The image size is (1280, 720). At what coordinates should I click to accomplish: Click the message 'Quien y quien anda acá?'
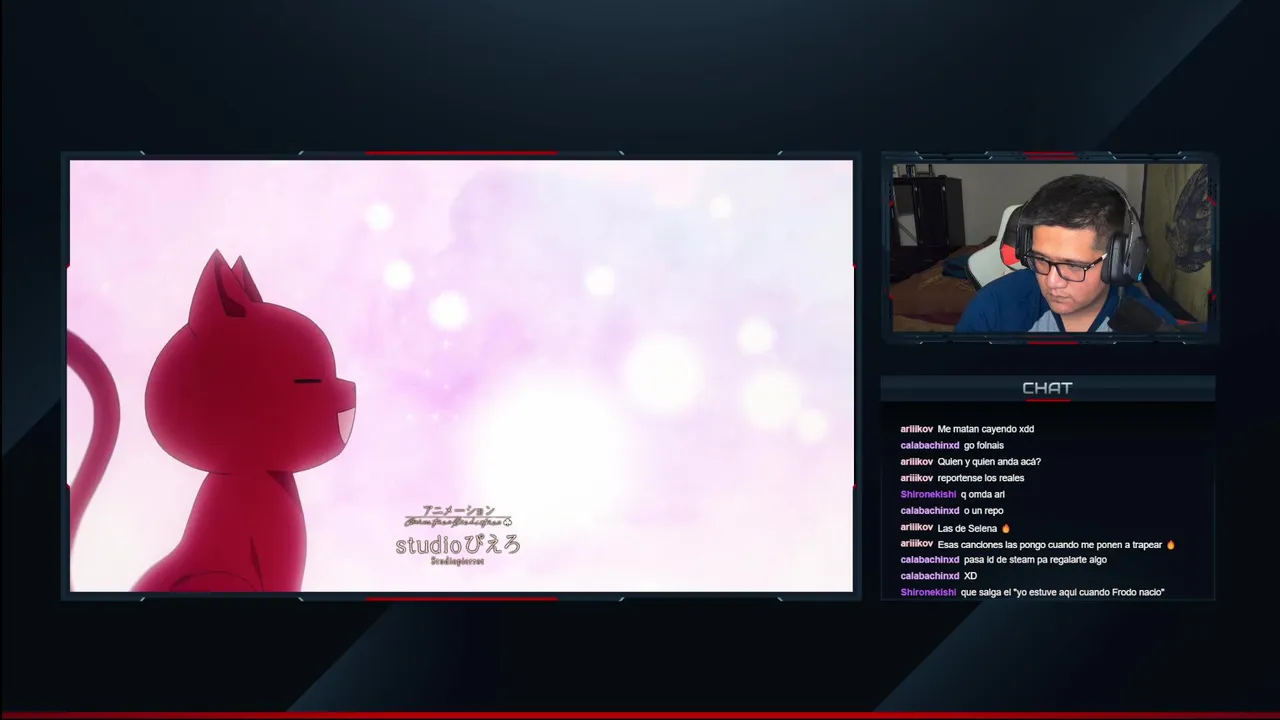coord(989,462)
